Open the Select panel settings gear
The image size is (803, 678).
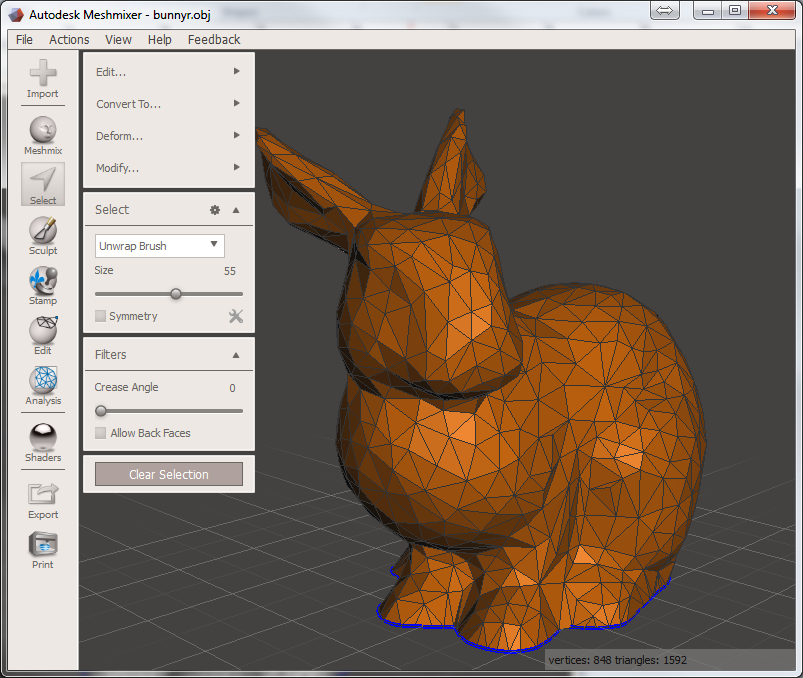coord(213,210)
